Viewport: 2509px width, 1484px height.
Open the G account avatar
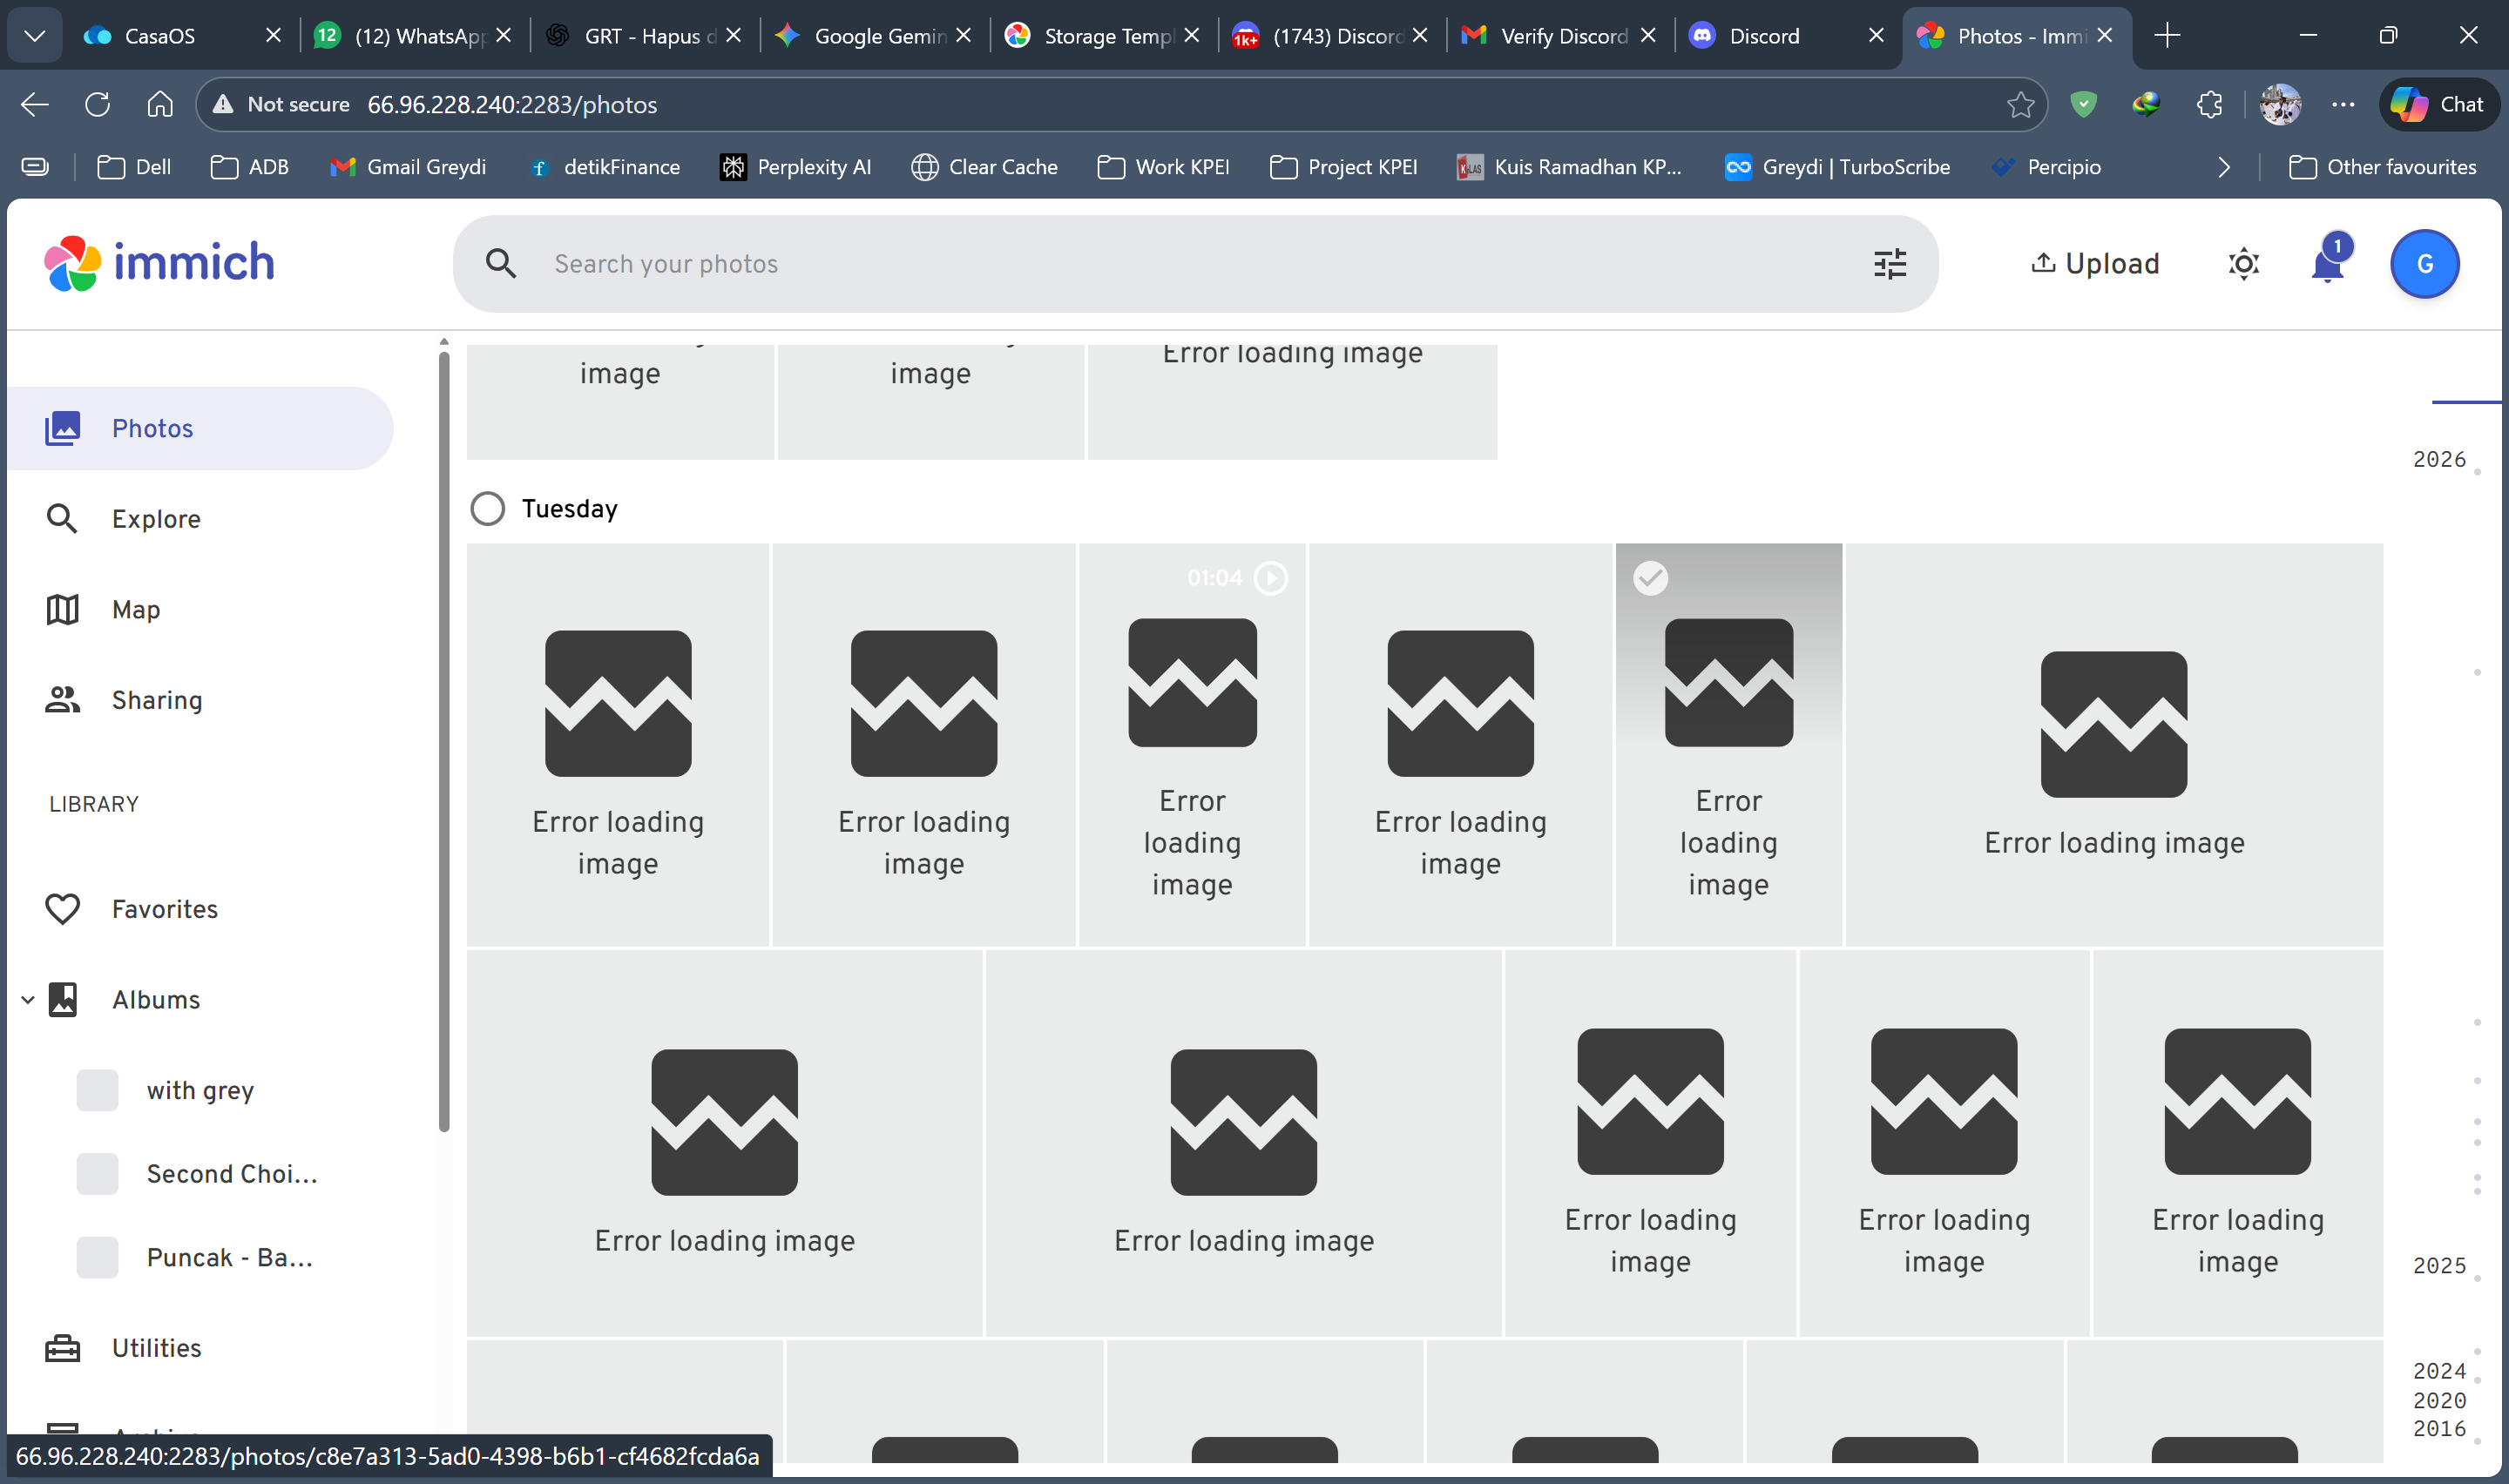coord(2424,264)
